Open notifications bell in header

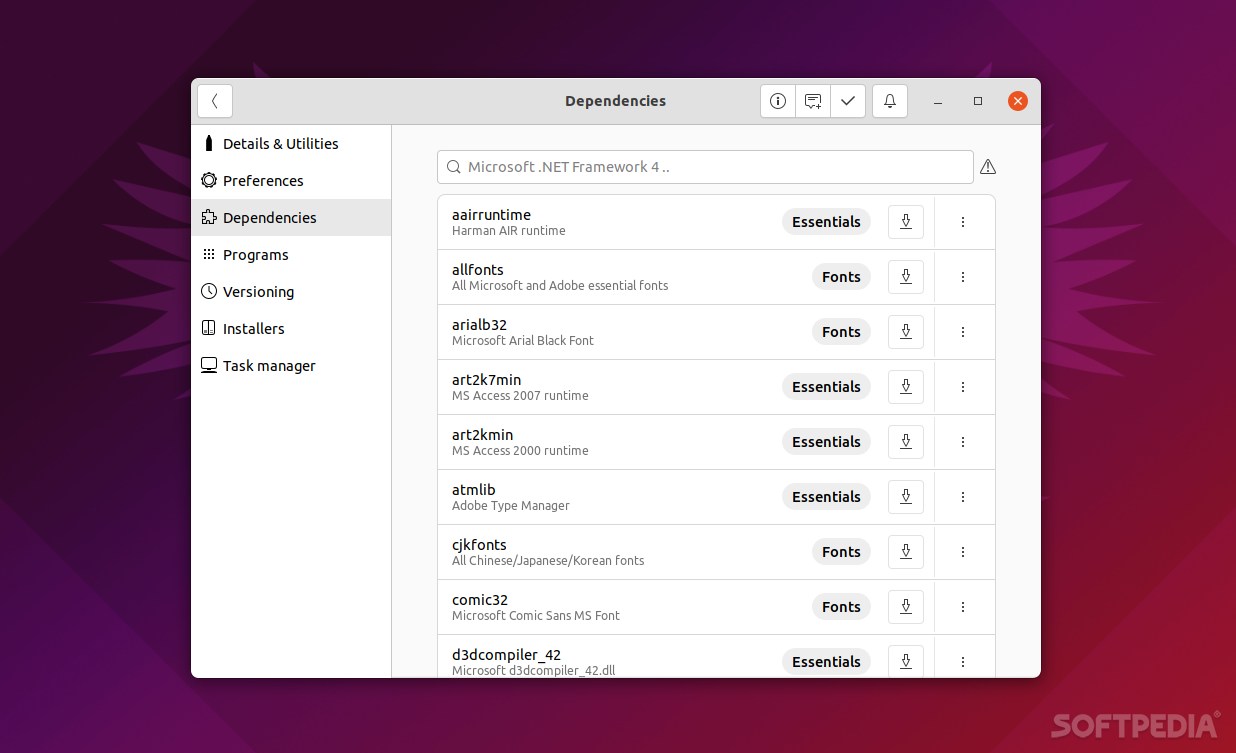pos(890,101)
